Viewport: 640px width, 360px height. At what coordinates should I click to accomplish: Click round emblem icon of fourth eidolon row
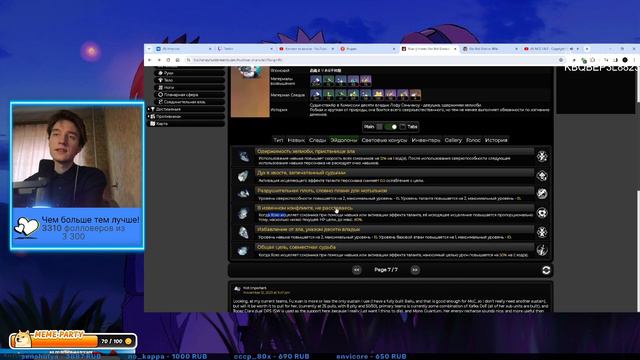pos(542,213)
